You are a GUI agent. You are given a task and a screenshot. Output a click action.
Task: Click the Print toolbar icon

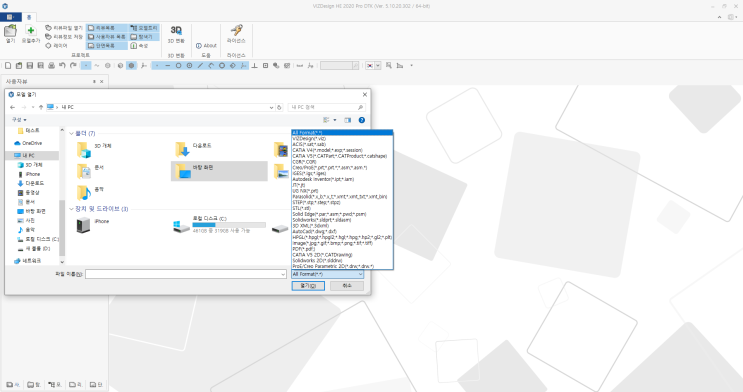pyautogui.click(x=51, y=65)
